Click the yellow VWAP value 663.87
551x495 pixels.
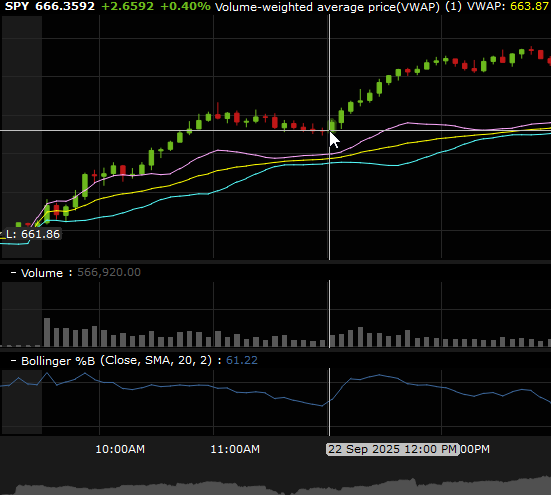click(x=529, y=6)
